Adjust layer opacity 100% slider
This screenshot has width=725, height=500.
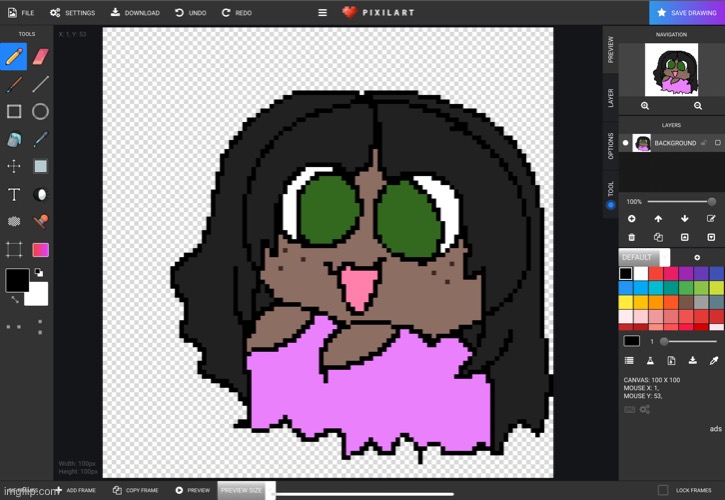682,202
